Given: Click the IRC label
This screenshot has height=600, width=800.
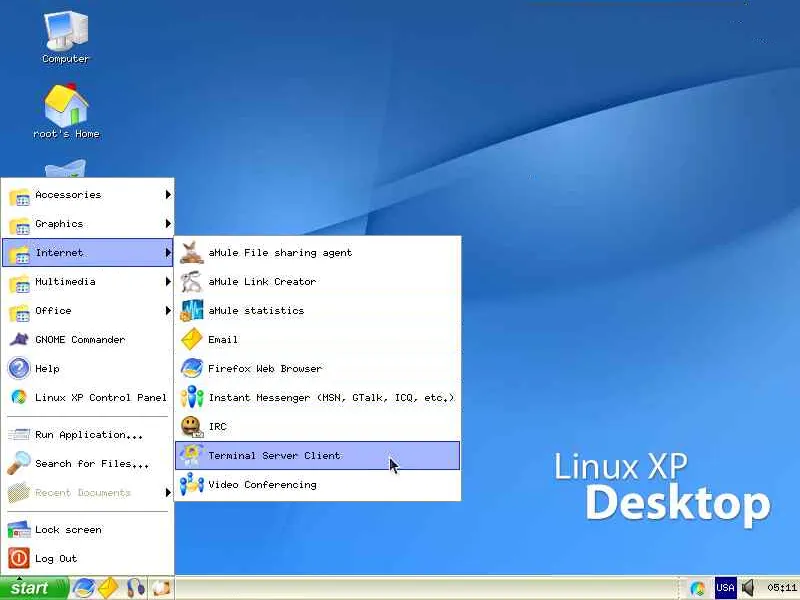Looking at the screenshot, I should tap(217, 427).
